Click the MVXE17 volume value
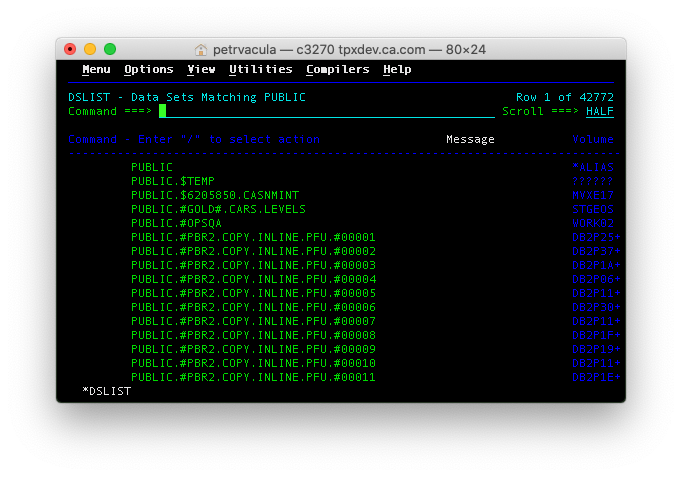This screenshot has width=682, height=477. coord(593,195)
